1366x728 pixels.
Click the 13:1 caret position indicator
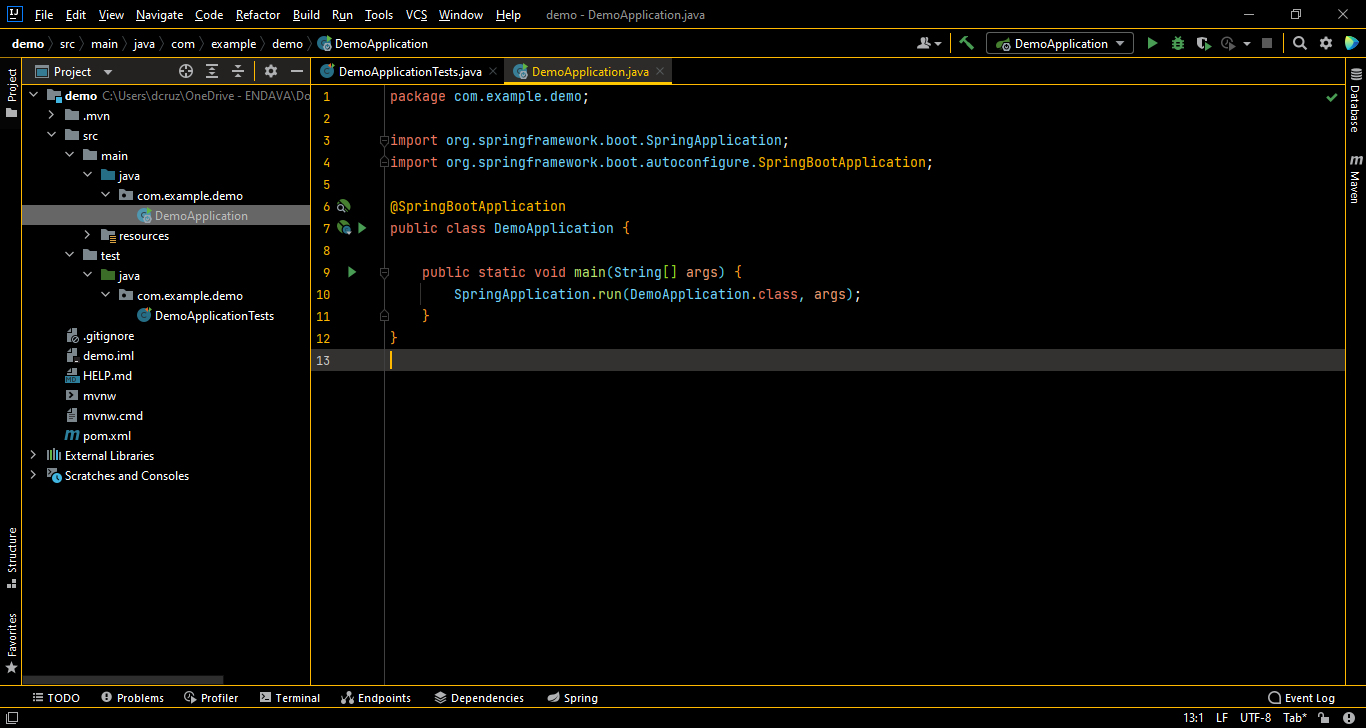click(x=1193, y=718)
